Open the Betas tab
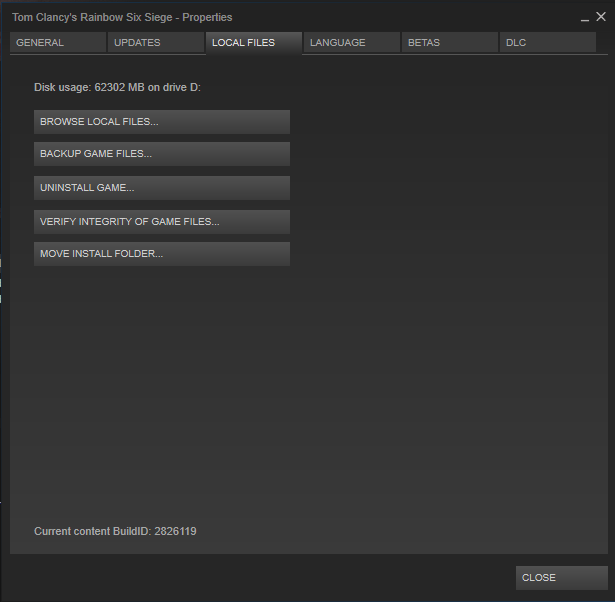 (x=450, y=42)
